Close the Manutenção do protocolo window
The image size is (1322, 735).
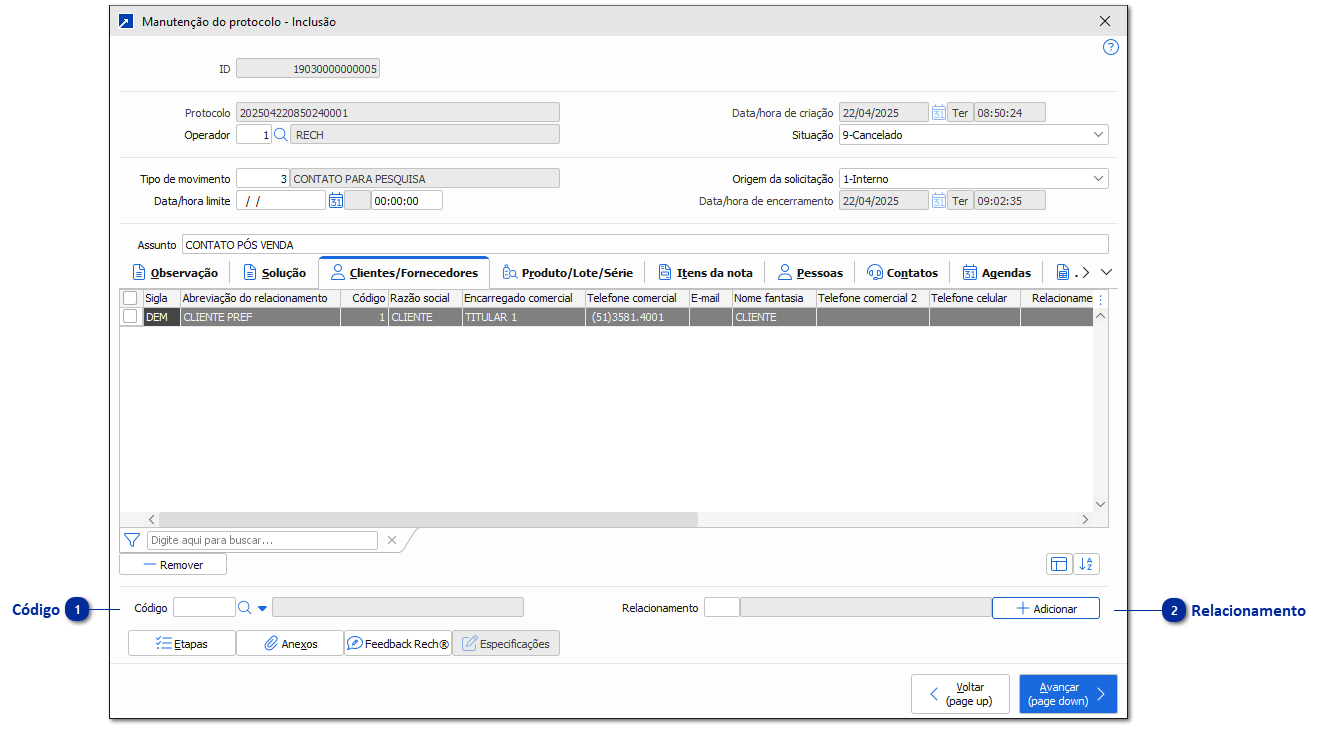tap(1105, 21)
